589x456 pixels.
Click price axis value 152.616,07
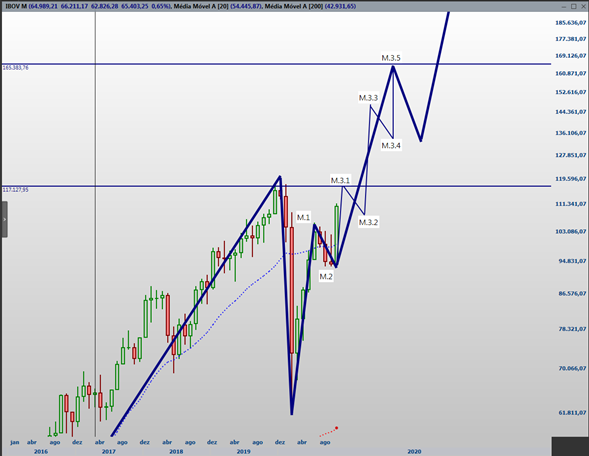click(x=571, y=92)
